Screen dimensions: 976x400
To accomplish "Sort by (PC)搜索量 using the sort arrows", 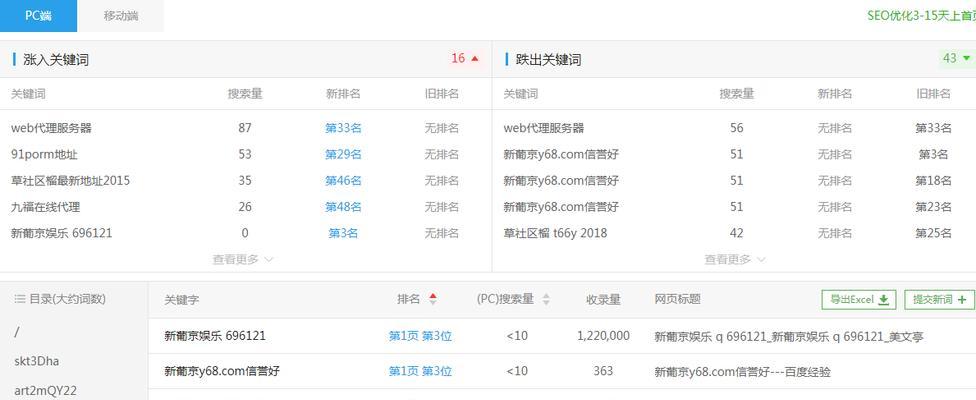I will click(546, 299).
